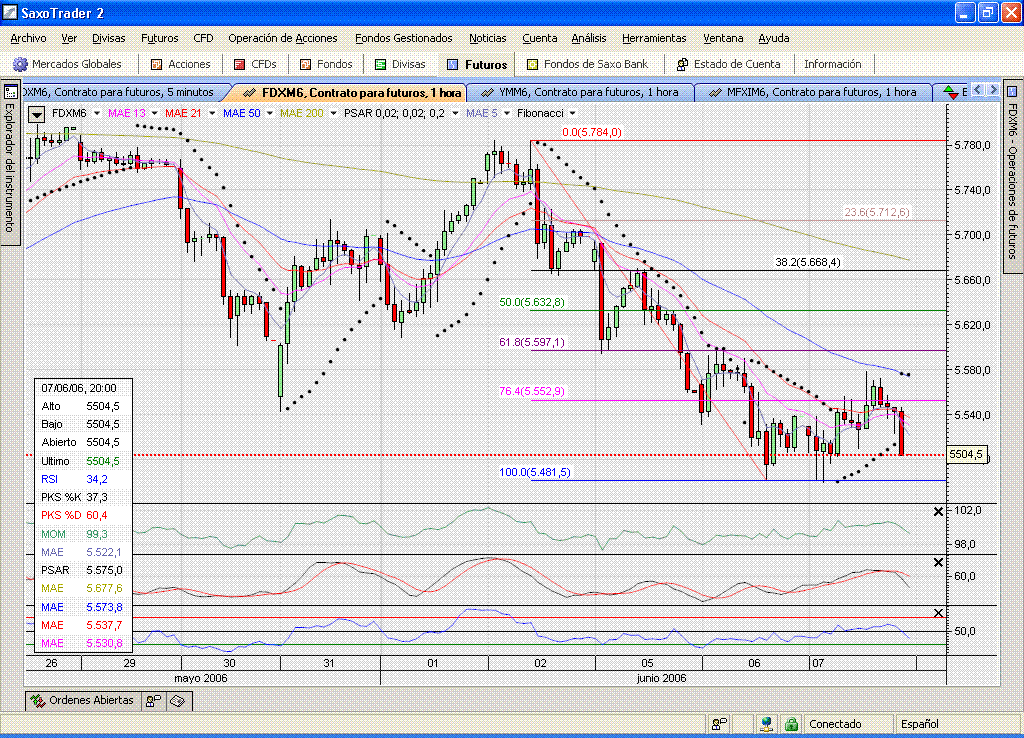Expand the MAE 21 dropdown arrow
Screen dimensions: 1024x738
(x=212, y=113)
